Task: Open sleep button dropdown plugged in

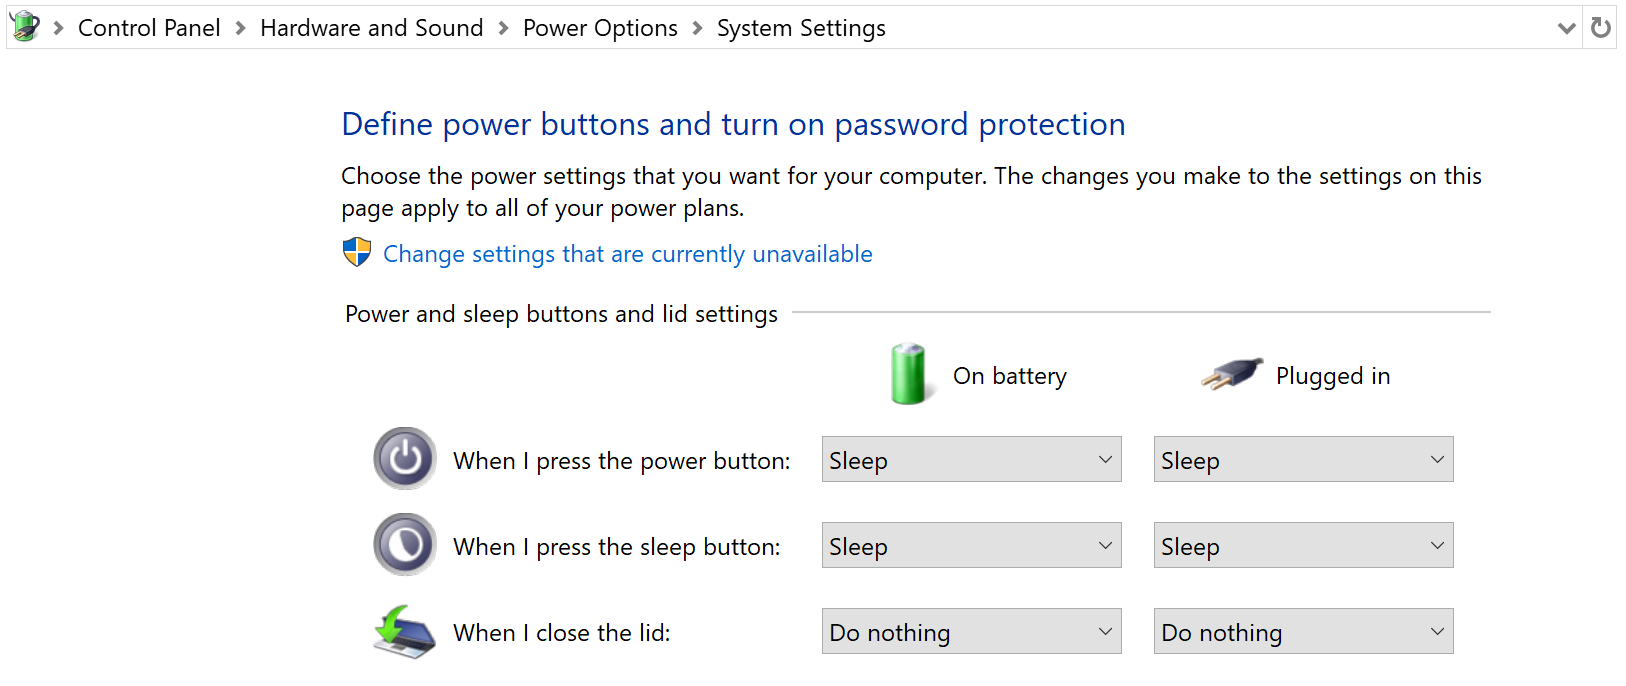Action: click(x=1304, y=545)
